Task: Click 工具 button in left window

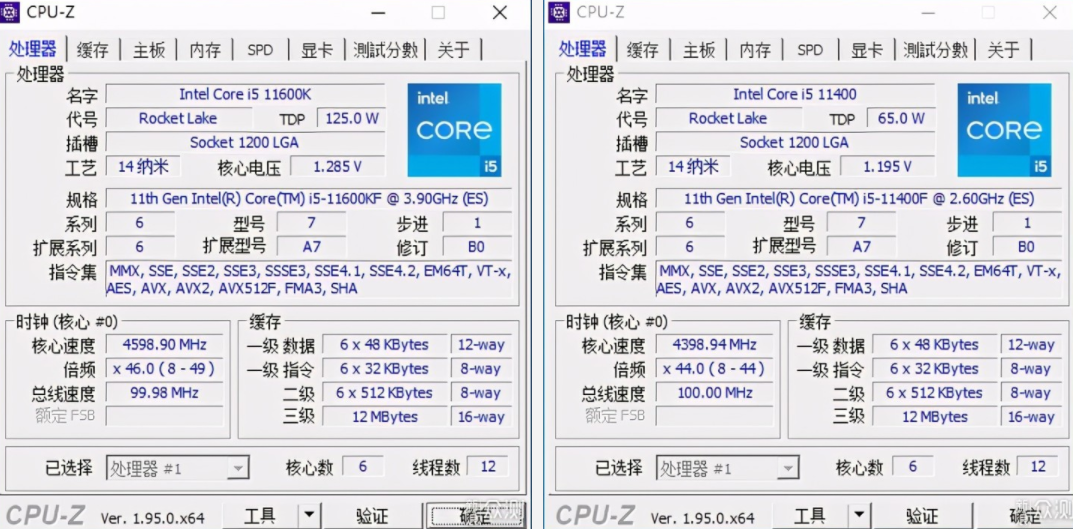Action: pos(261,515)
